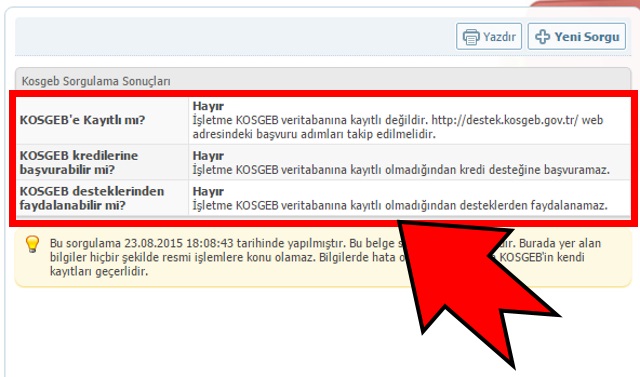
Task: Click the destek.kosgeb.gov.tr web address text
Action: click(505, 120)
